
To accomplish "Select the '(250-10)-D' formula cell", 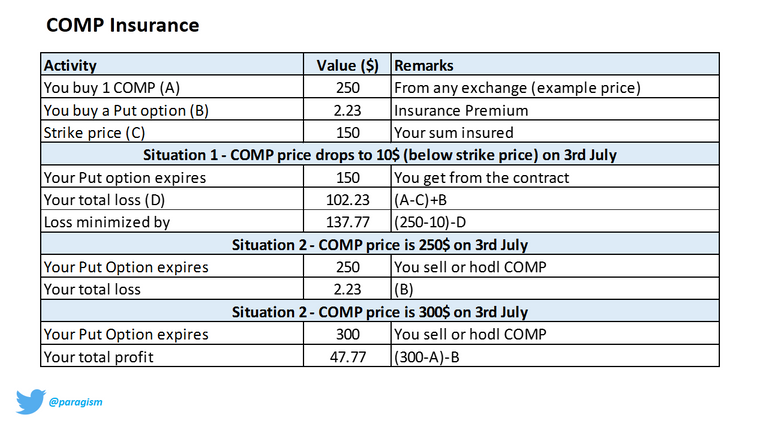I will (x=555, y=222).
